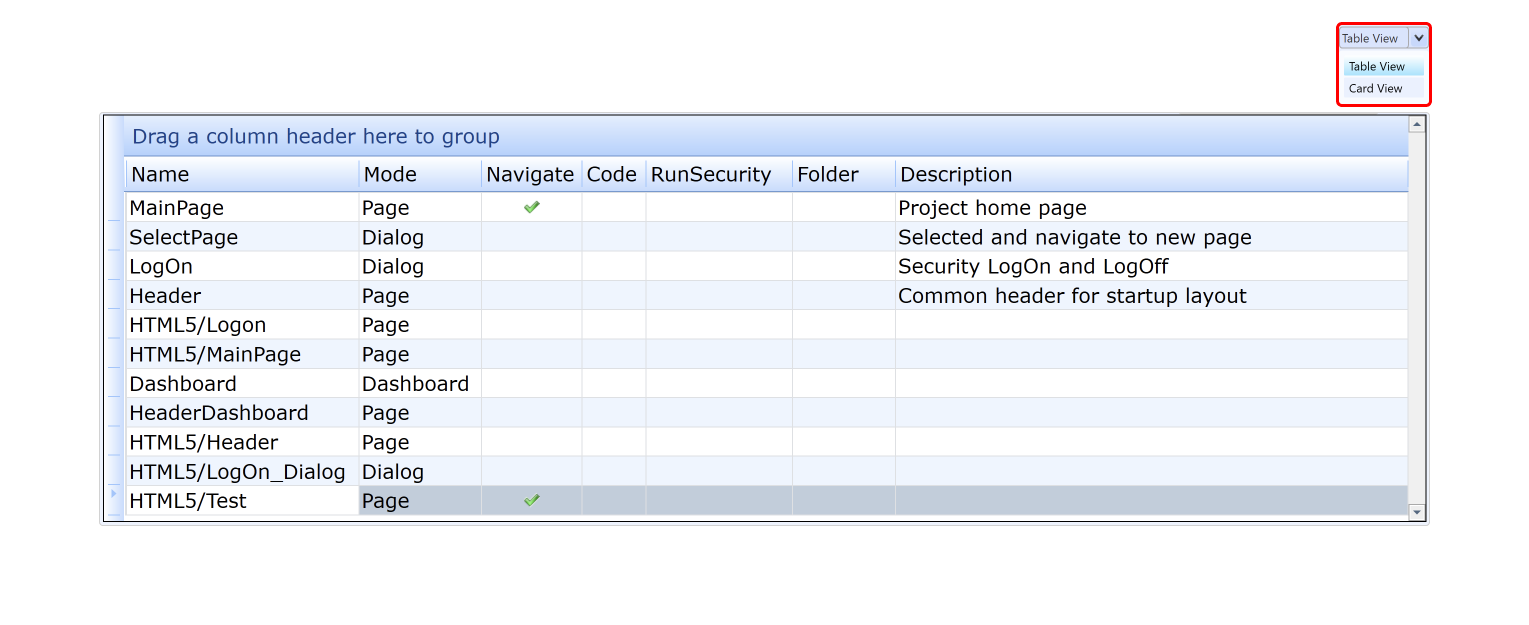The image size is (1529, 625).
Task: Click Navigate cell of SelectPage row
Action: tap(532, 237)
